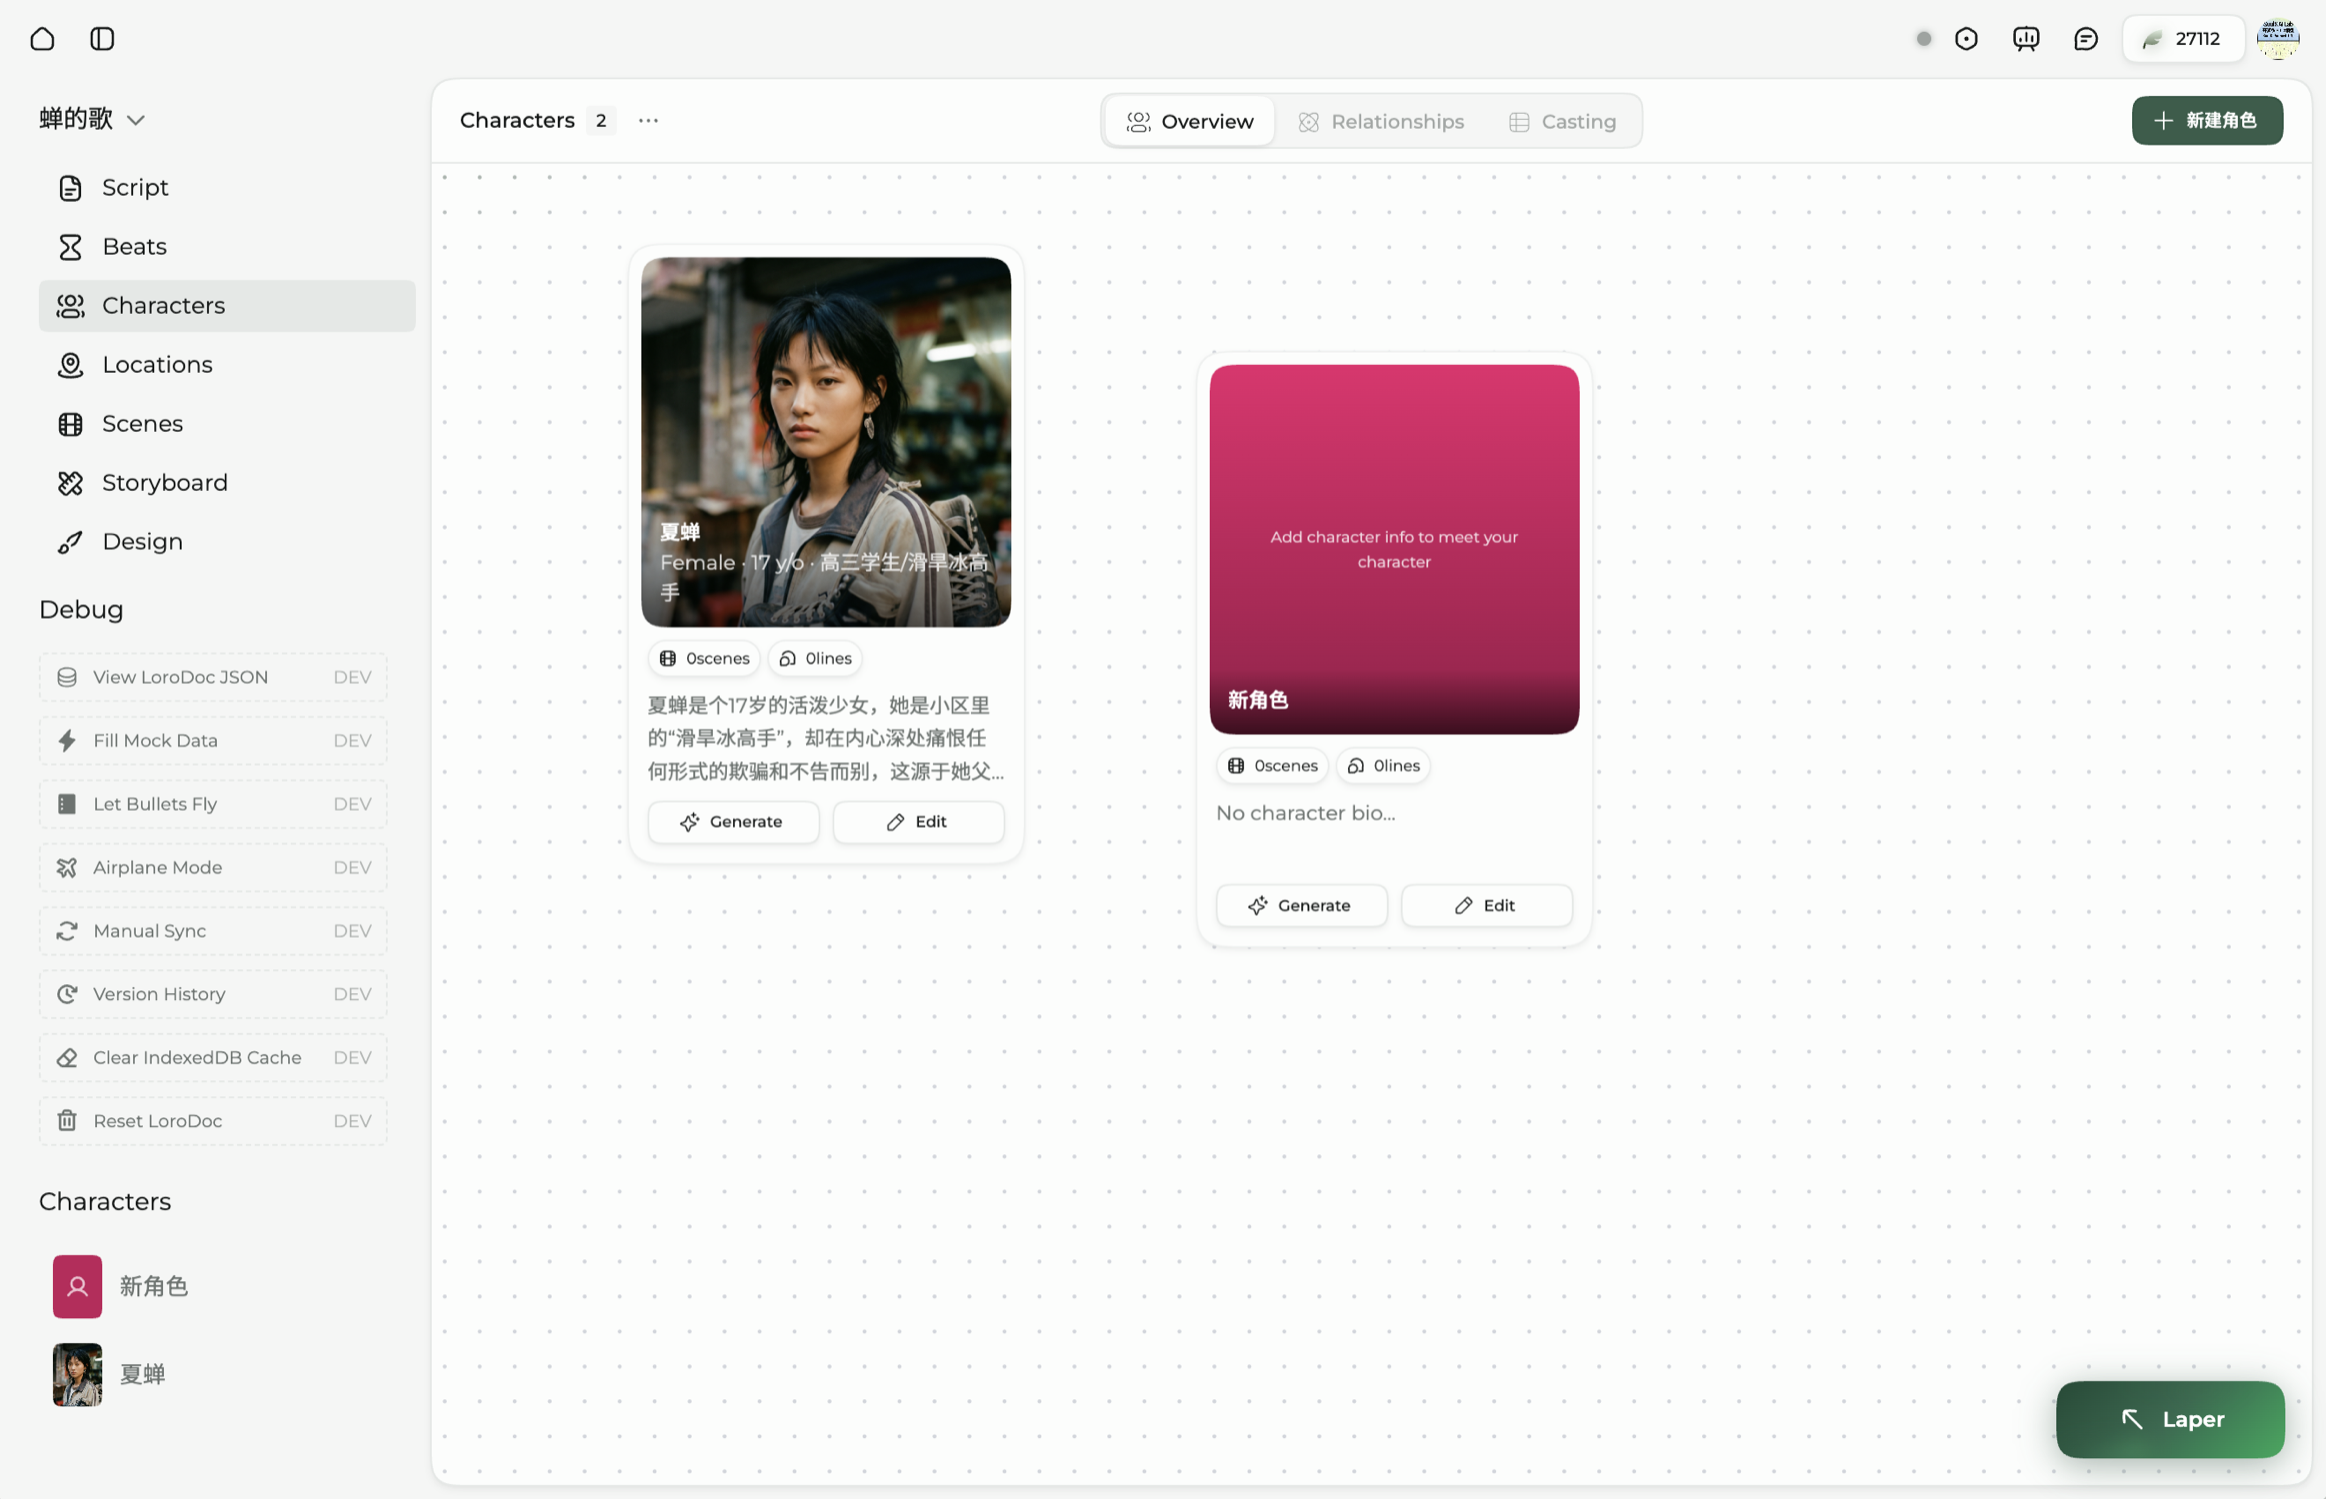
Task: Go to Locations in the sidebar
Action: point(157,365)
